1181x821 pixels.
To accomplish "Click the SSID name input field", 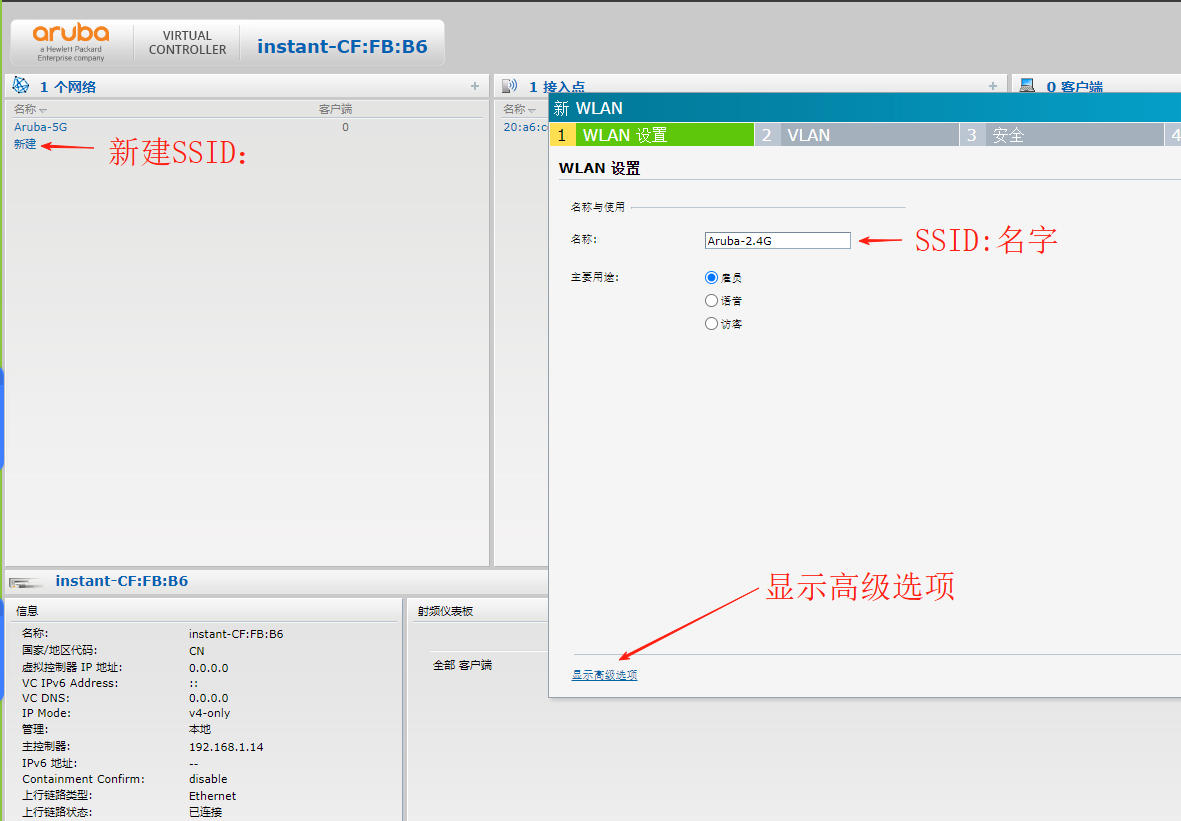I will pyautogui.click(x=777, y=240).
